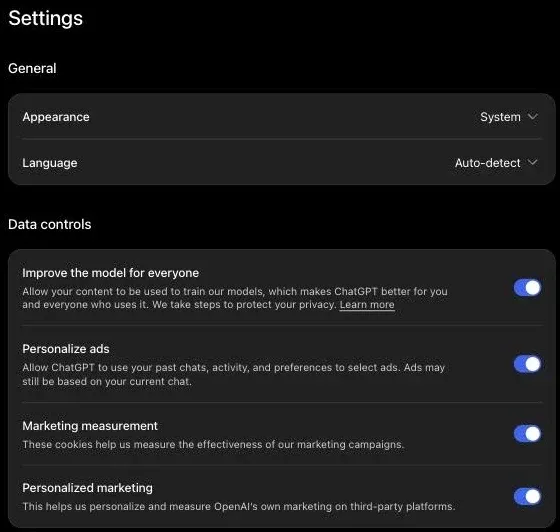
Task: Open the Language Auto-detect dropdown
Action: pos(496,163)
